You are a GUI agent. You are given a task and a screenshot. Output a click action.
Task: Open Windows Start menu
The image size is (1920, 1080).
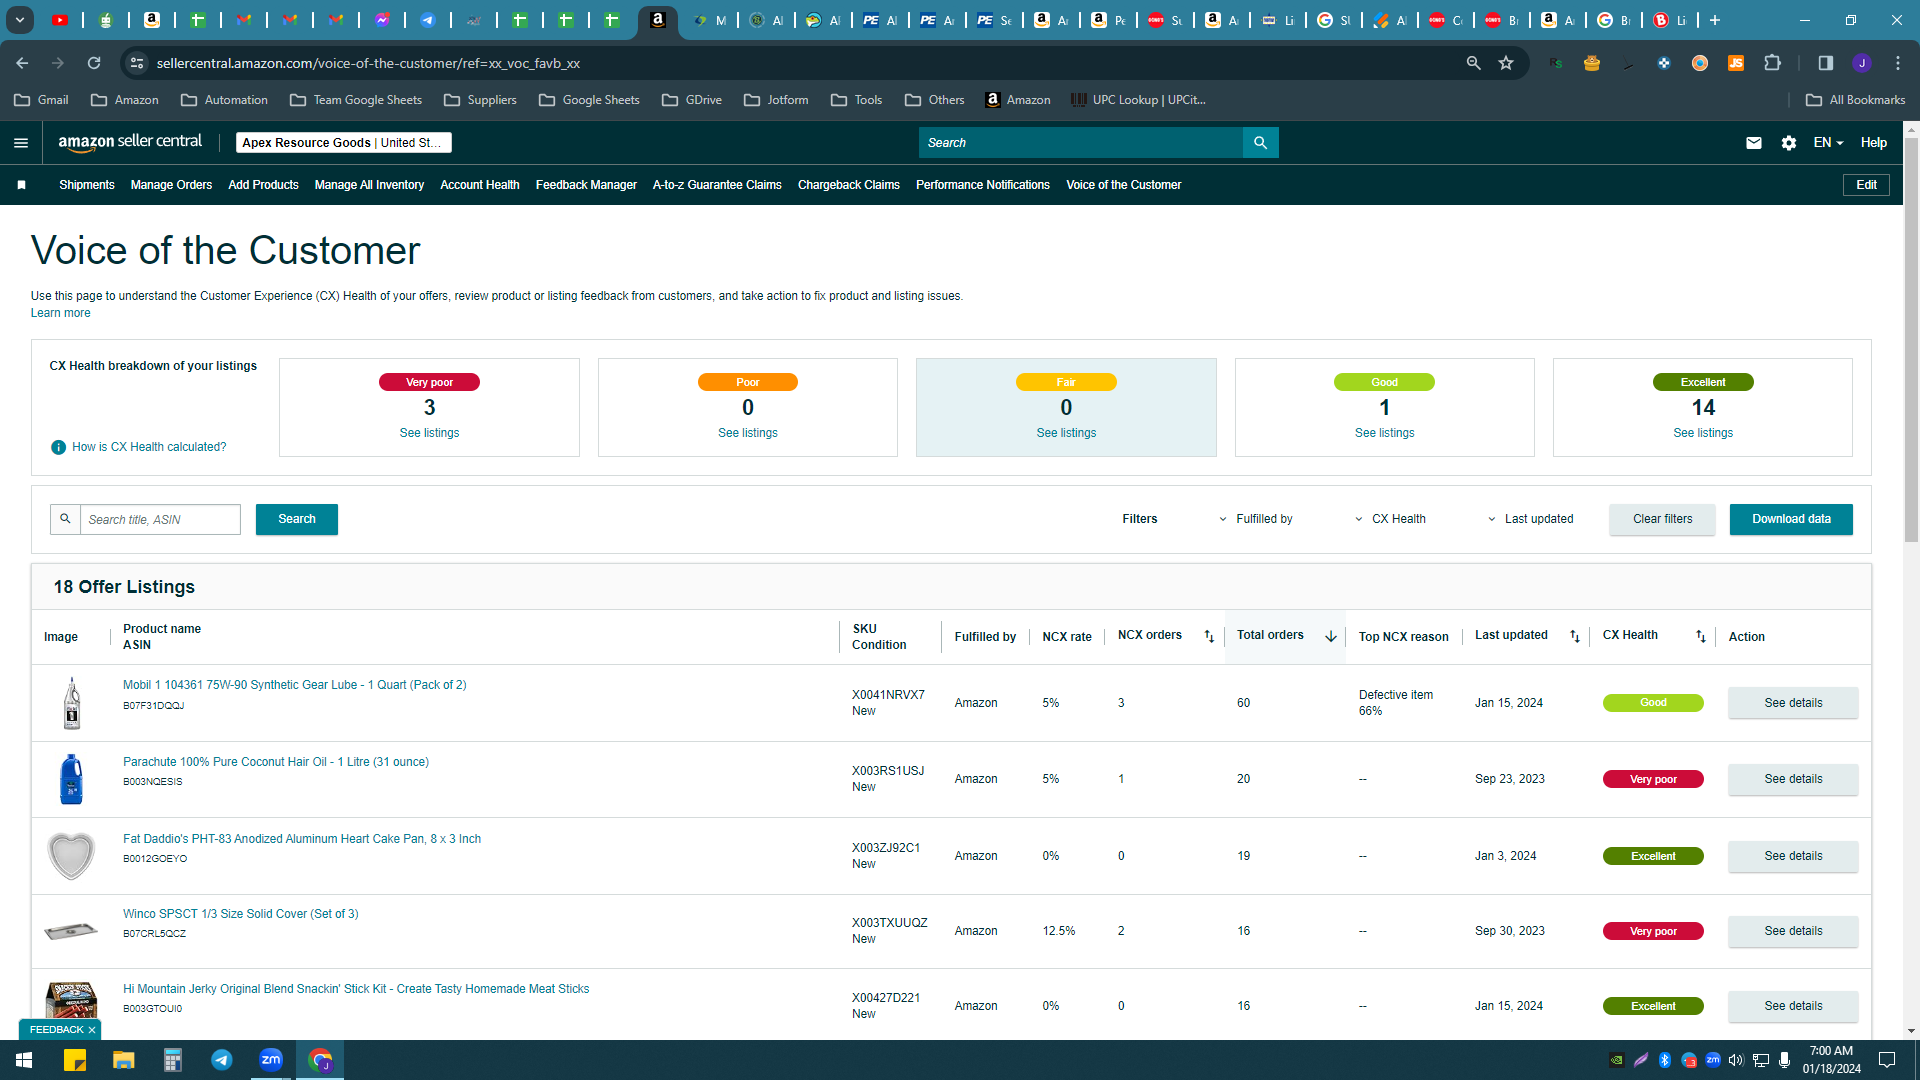tap(24, 1060)
